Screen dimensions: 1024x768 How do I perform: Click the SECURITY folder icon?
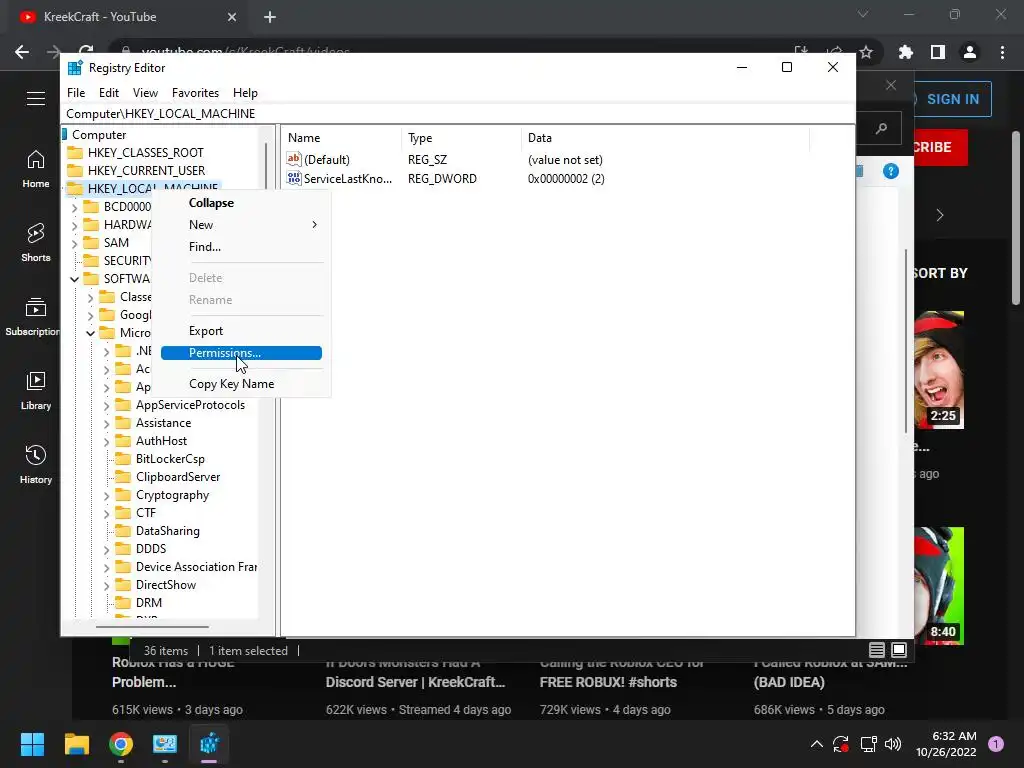[x=91, y=261]
